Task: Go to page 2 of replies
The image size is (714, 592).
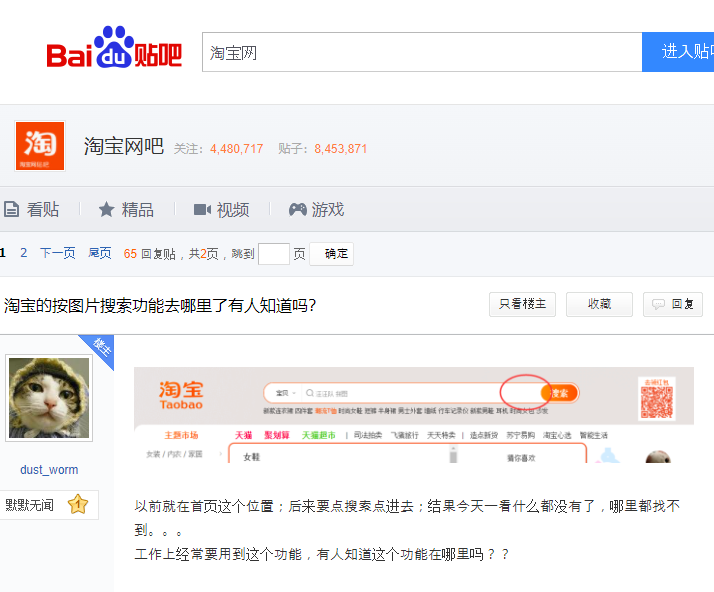Action: pyautogui.click(x=24, y=253)
